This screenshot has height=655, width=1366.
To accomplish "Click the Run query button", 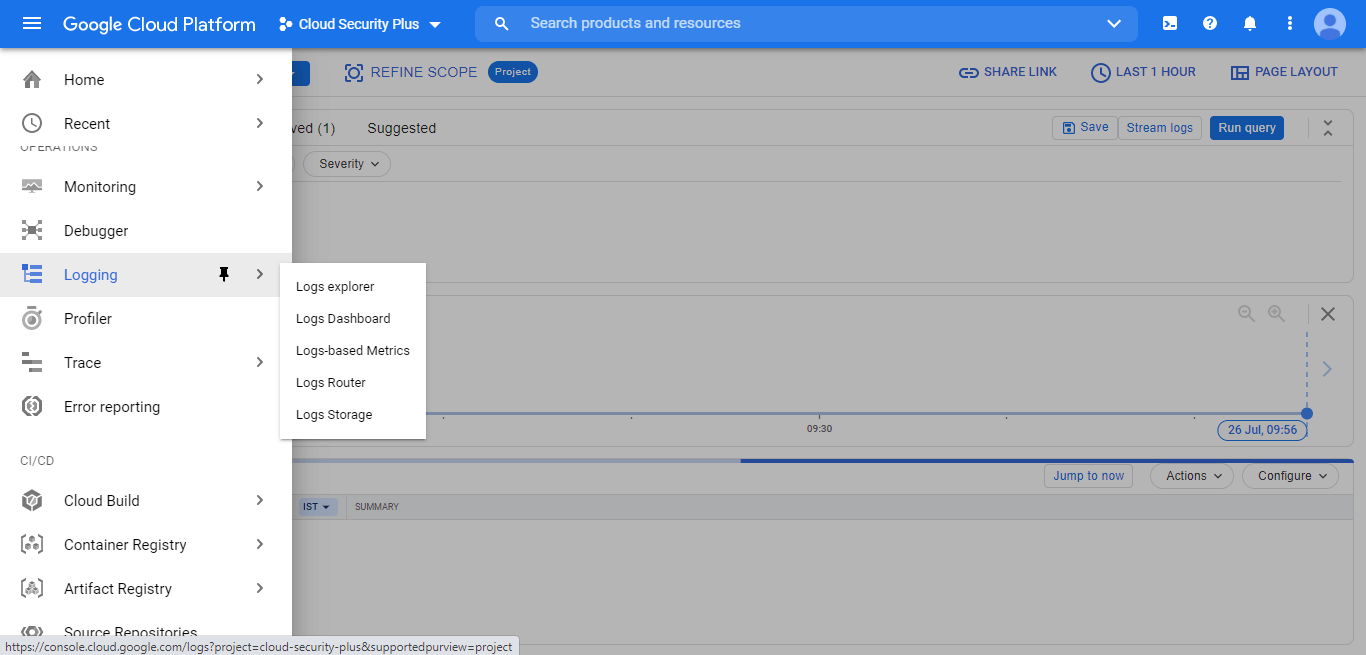I will 1247,128.
